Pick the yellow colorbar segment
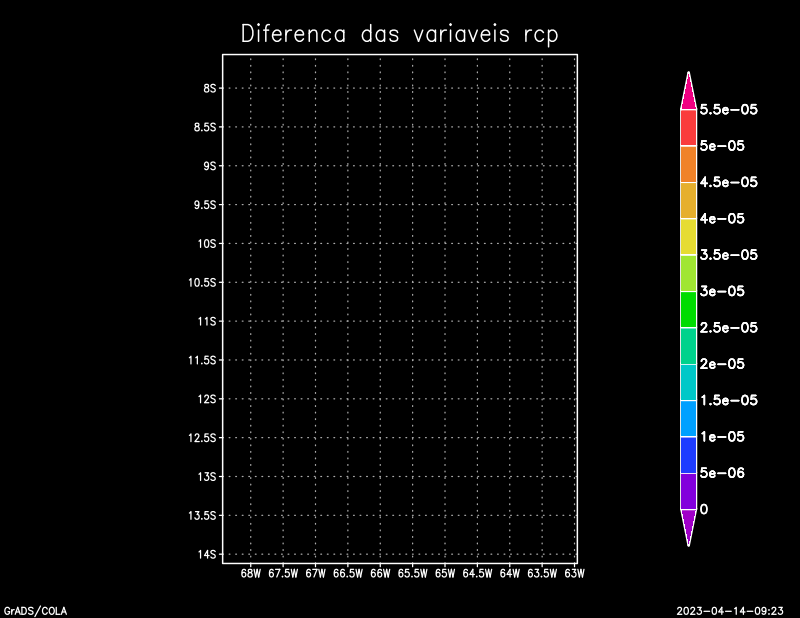The height and width of the screenshot is (618, 800). click(x=688, y=237)
